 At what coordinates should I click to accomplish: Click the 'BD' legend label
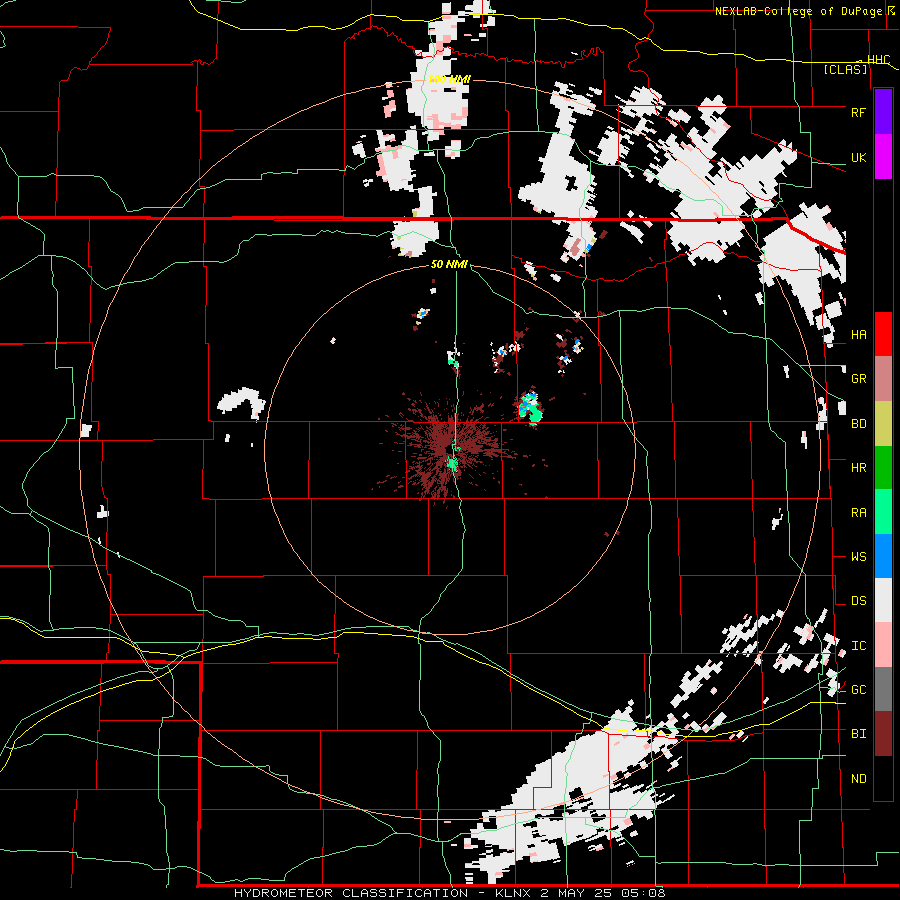[x=858, y=424]
